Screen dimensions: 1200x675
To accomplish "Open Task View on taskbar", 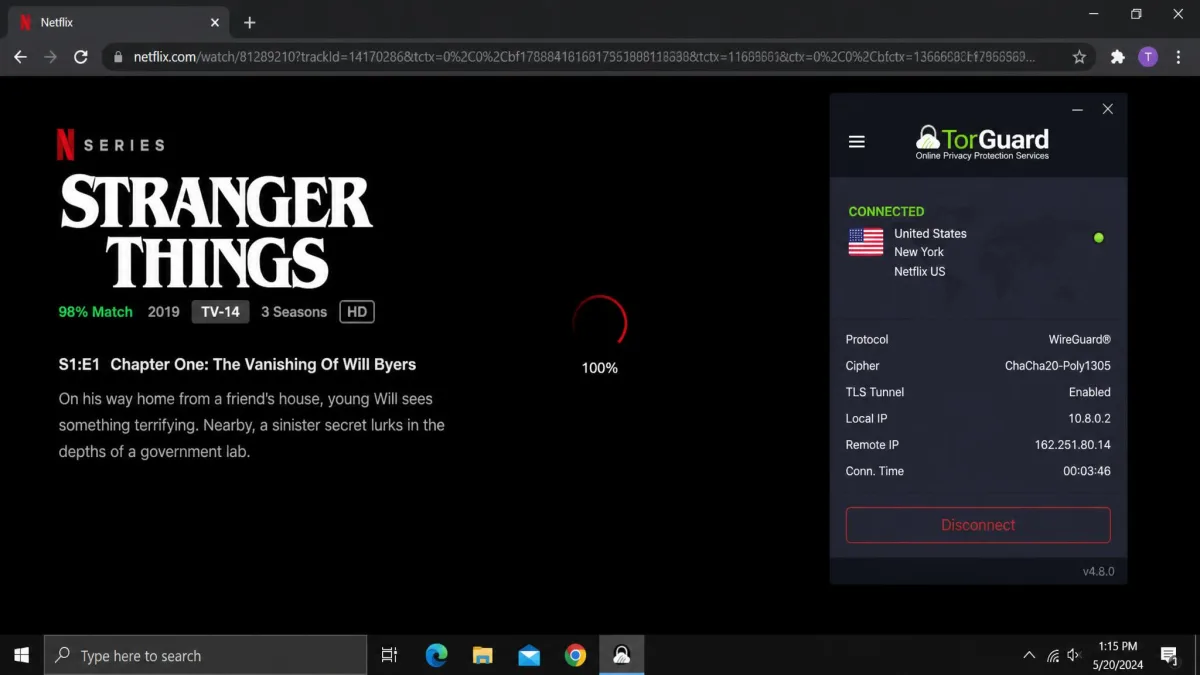I will point(390,655).
